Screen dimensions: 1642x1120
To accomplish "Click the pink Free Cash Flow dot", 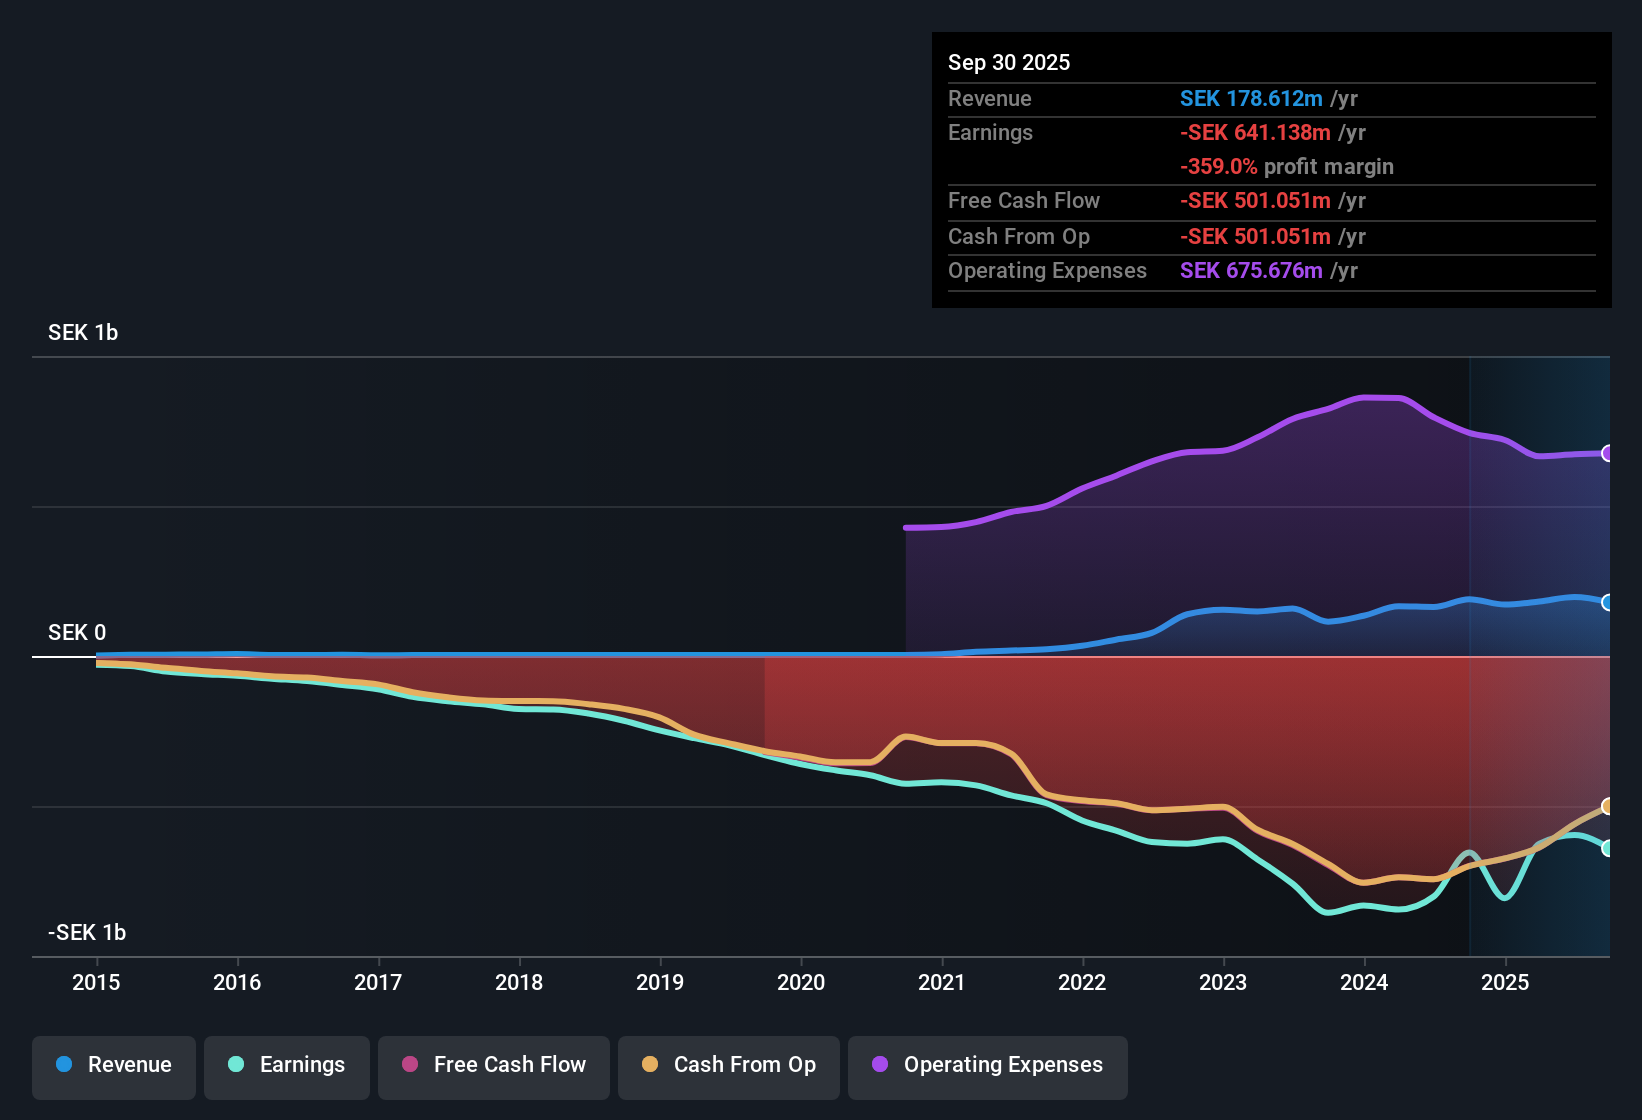I will coord(410,1065).
